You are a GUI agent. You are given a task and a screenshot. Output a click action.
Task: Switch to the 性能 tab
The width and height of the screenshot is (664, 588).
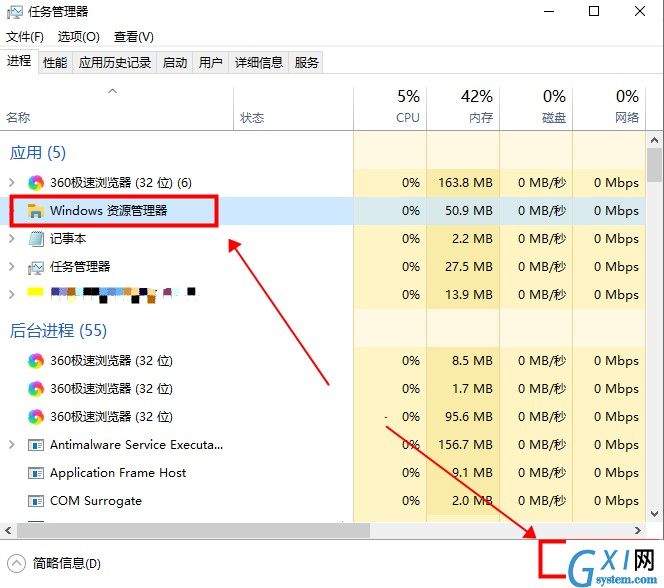tap(55, 63)
